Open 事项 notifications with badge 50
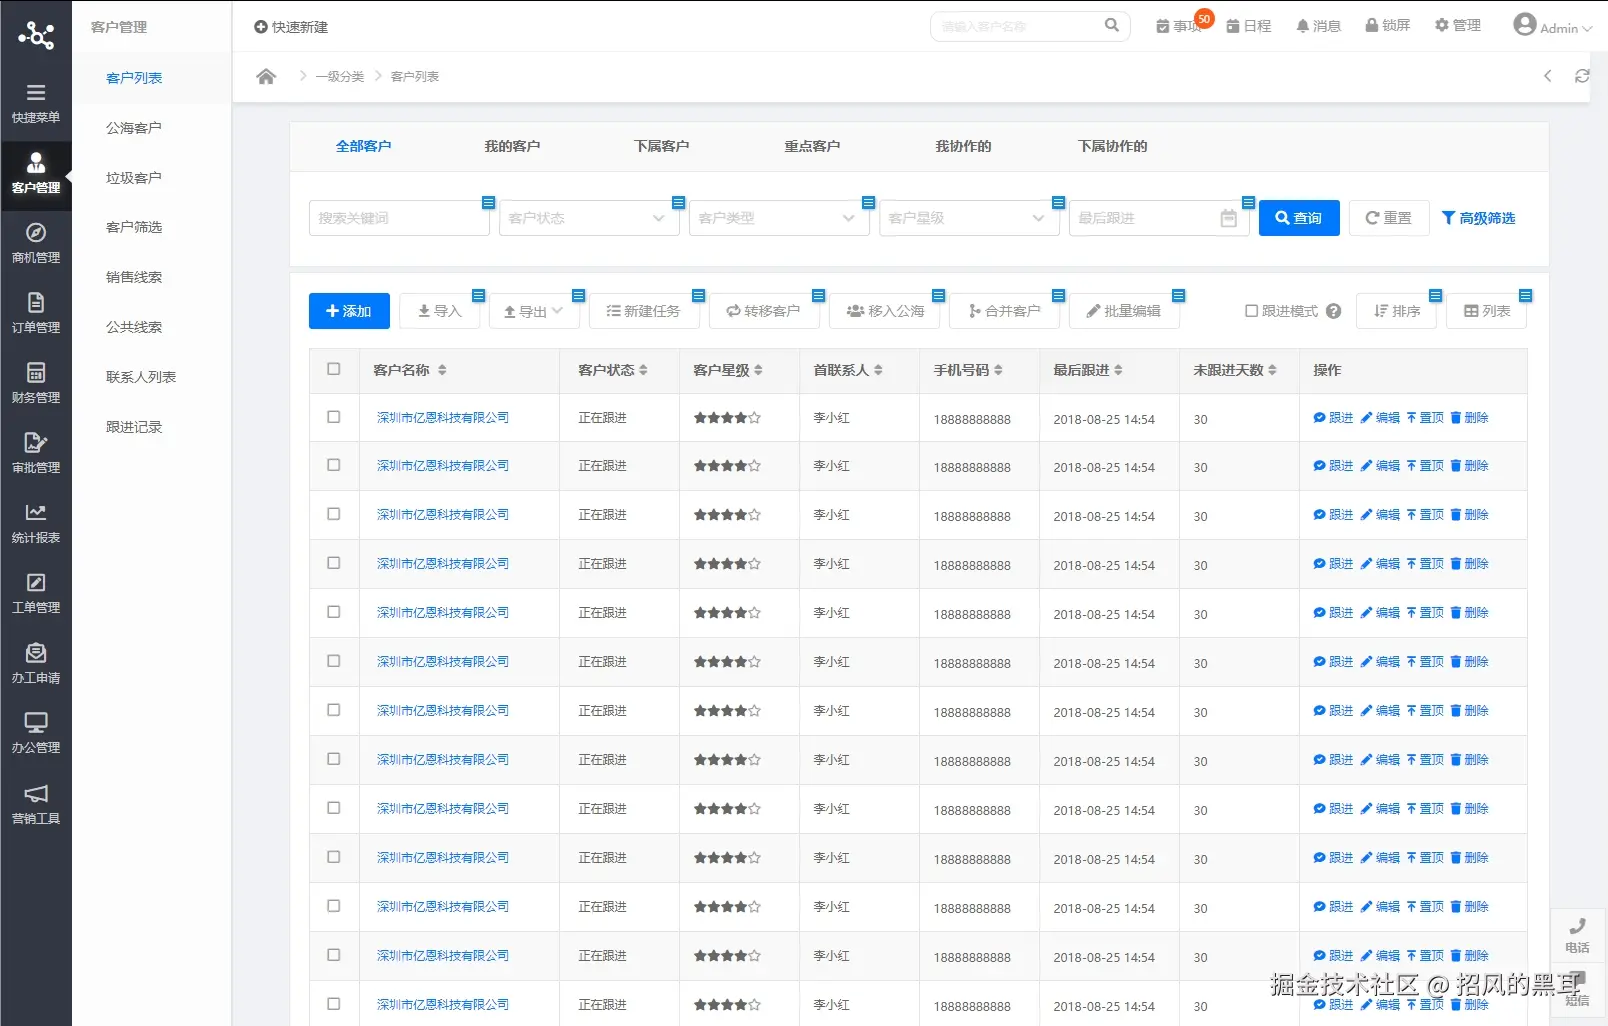This screenshot has height=1026, width=1608. [x=1179, y=26]
